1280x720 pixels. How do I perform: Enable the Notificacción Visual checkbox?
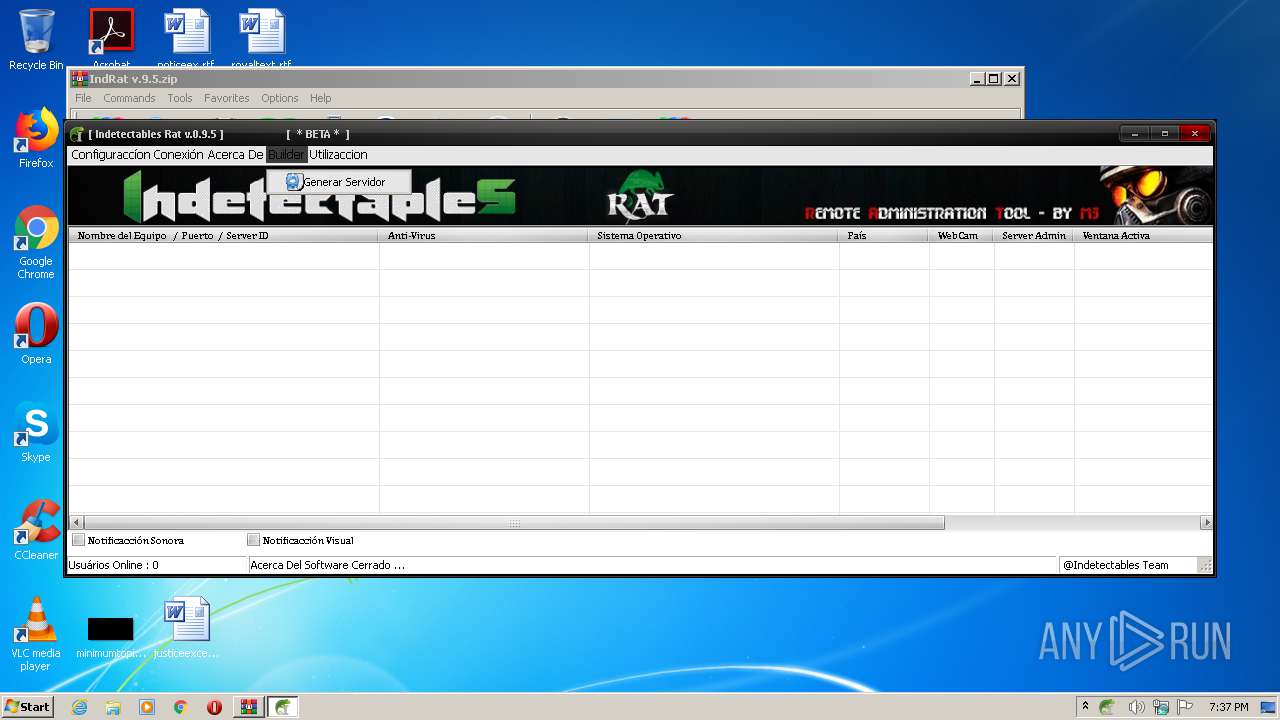(x=254, y=540)
